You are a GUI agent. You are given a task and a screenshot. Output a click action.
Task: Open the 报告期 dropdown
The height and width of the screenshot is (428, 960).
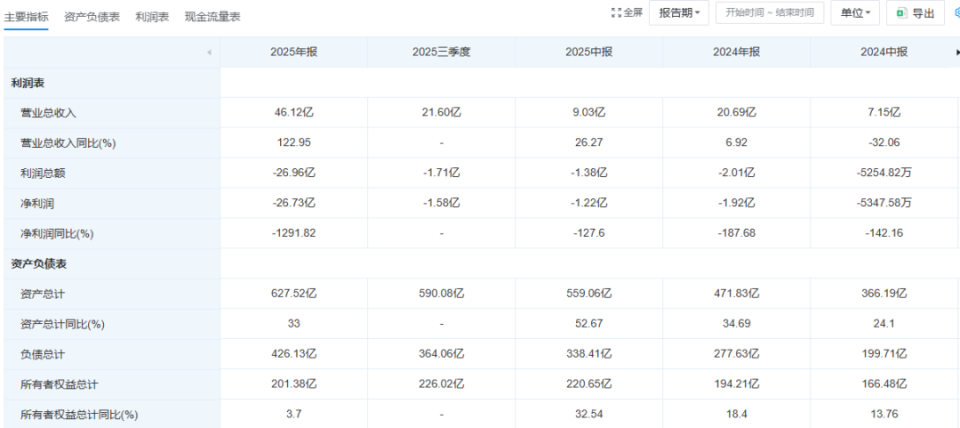coord(679,13)
